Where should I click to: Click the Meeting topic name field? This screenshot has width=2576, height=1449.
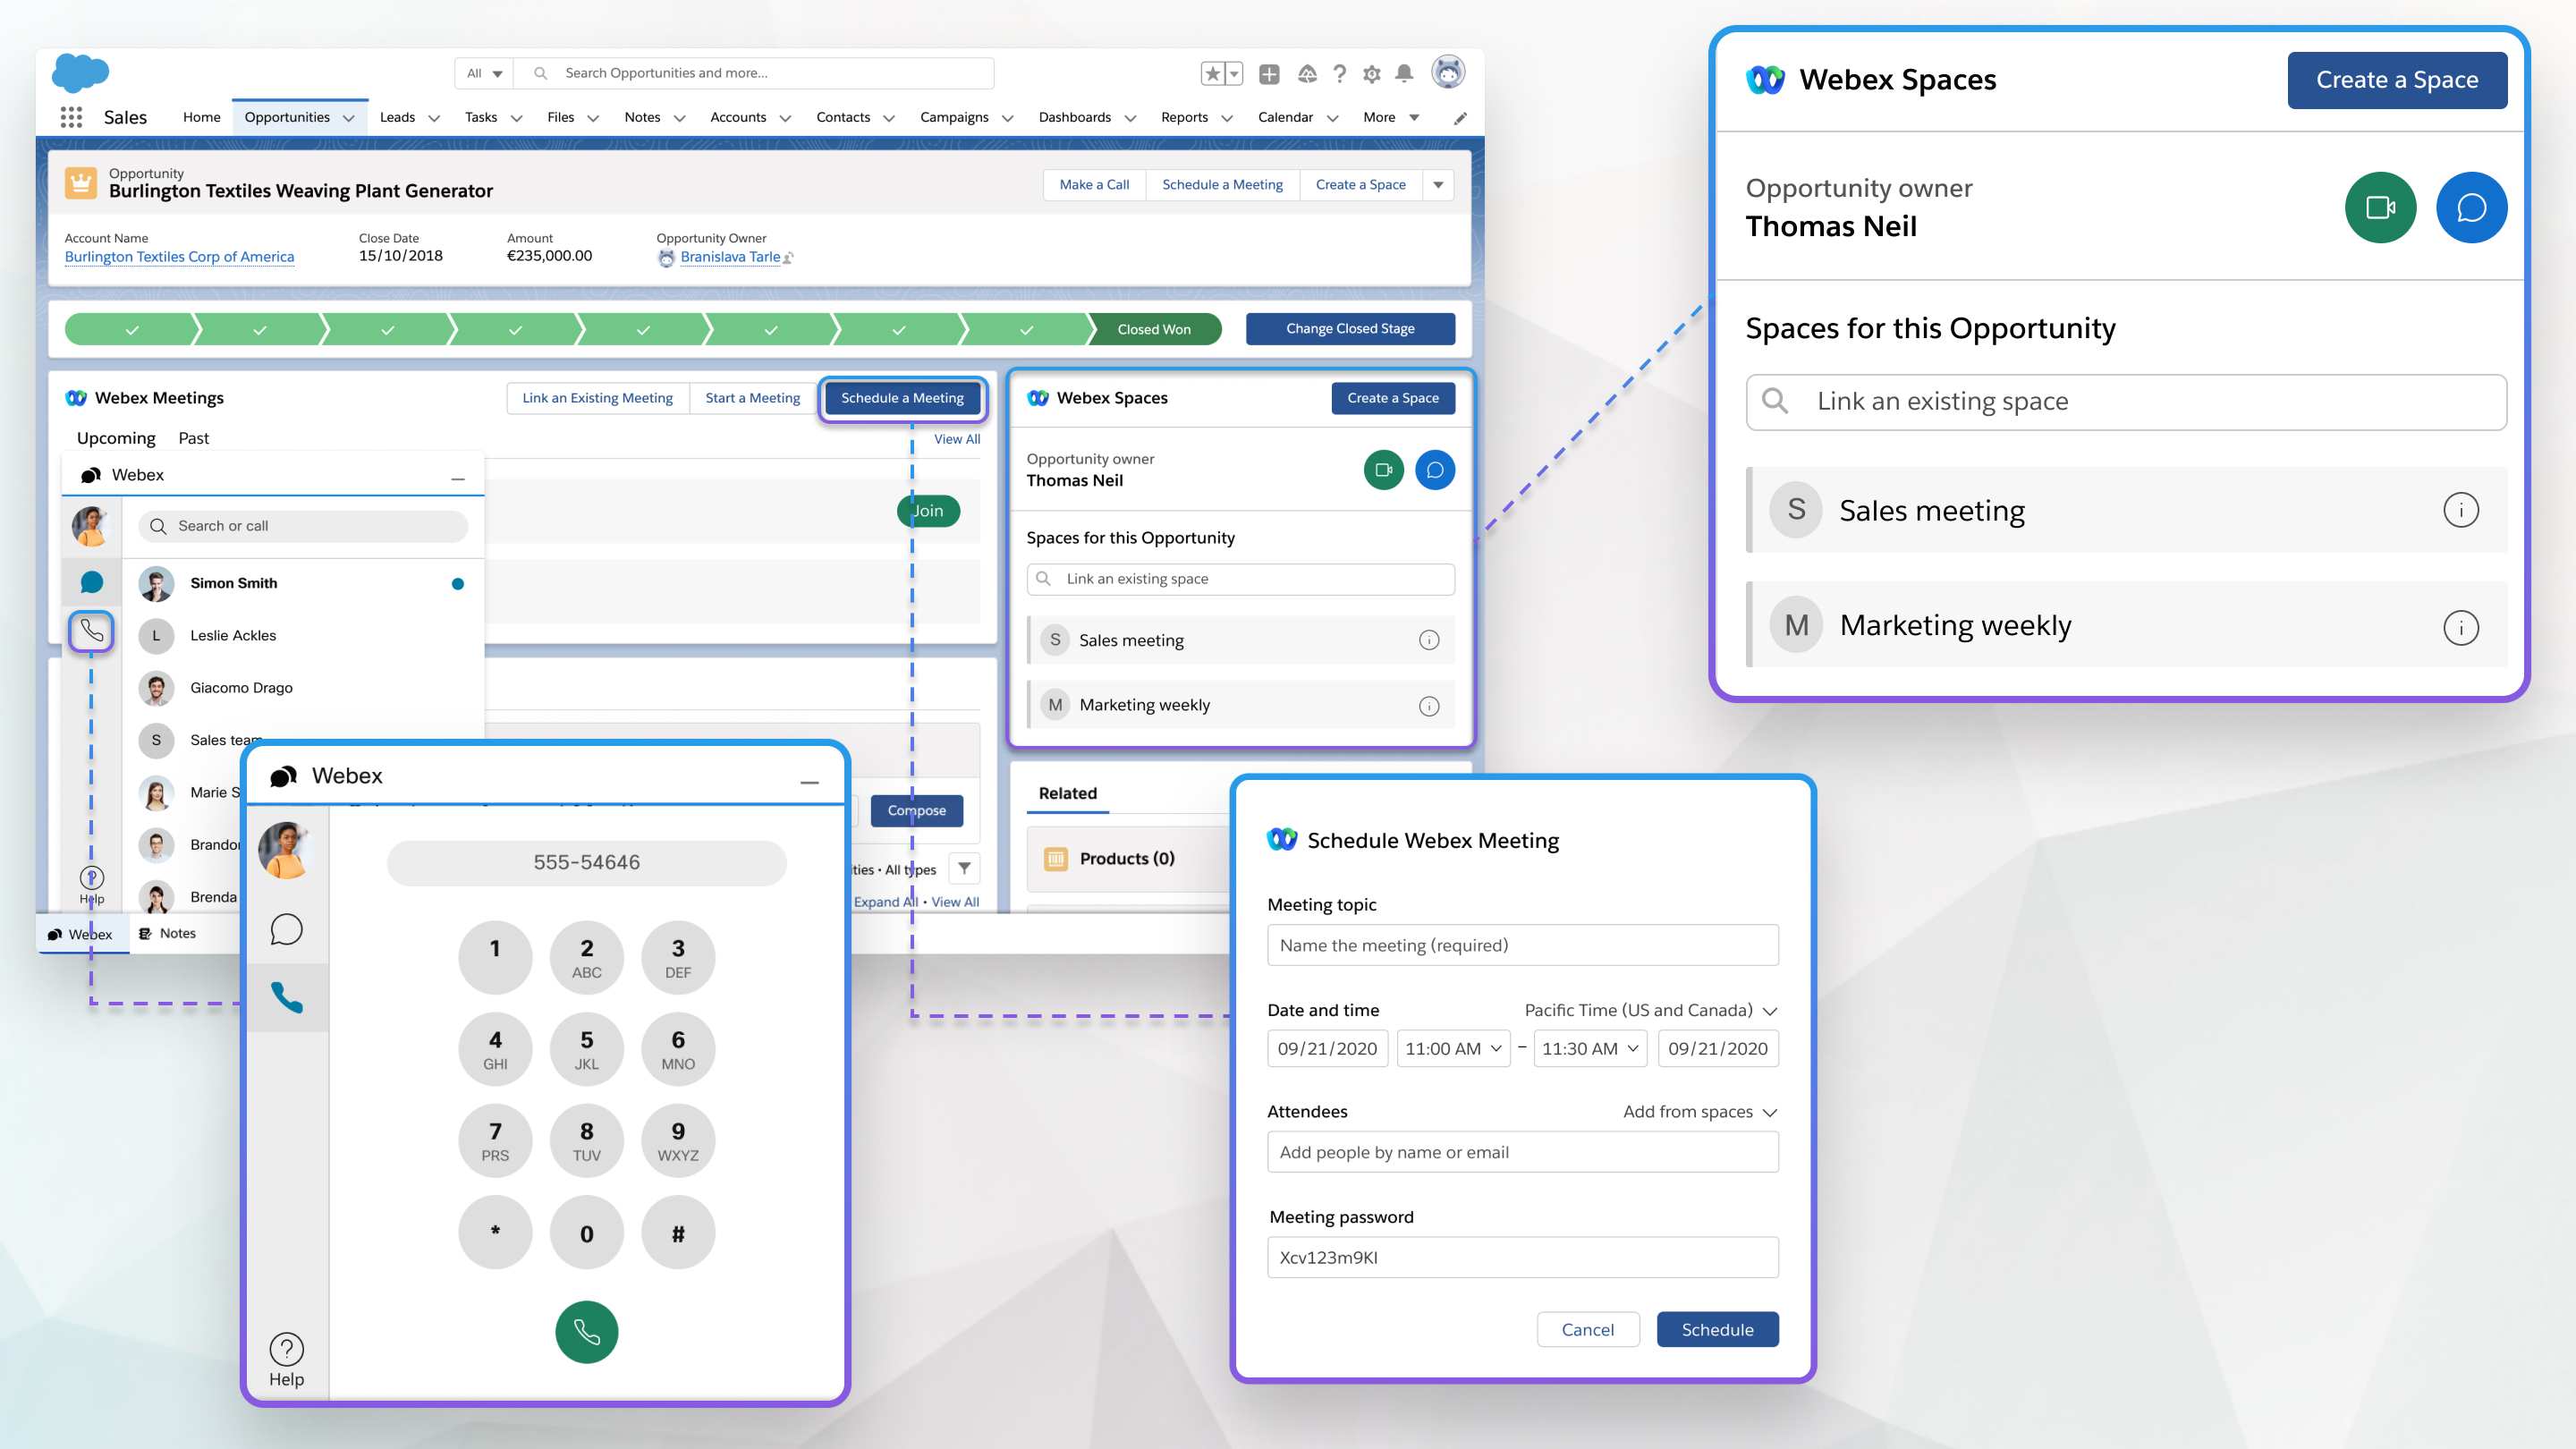(x=1523, y=945)
